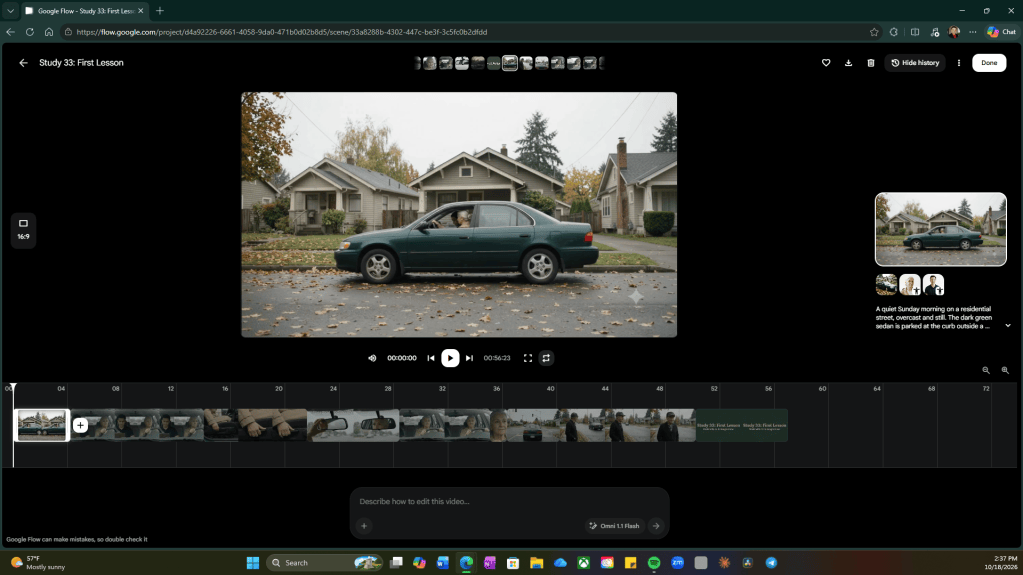Play the video

click(450, 358)
